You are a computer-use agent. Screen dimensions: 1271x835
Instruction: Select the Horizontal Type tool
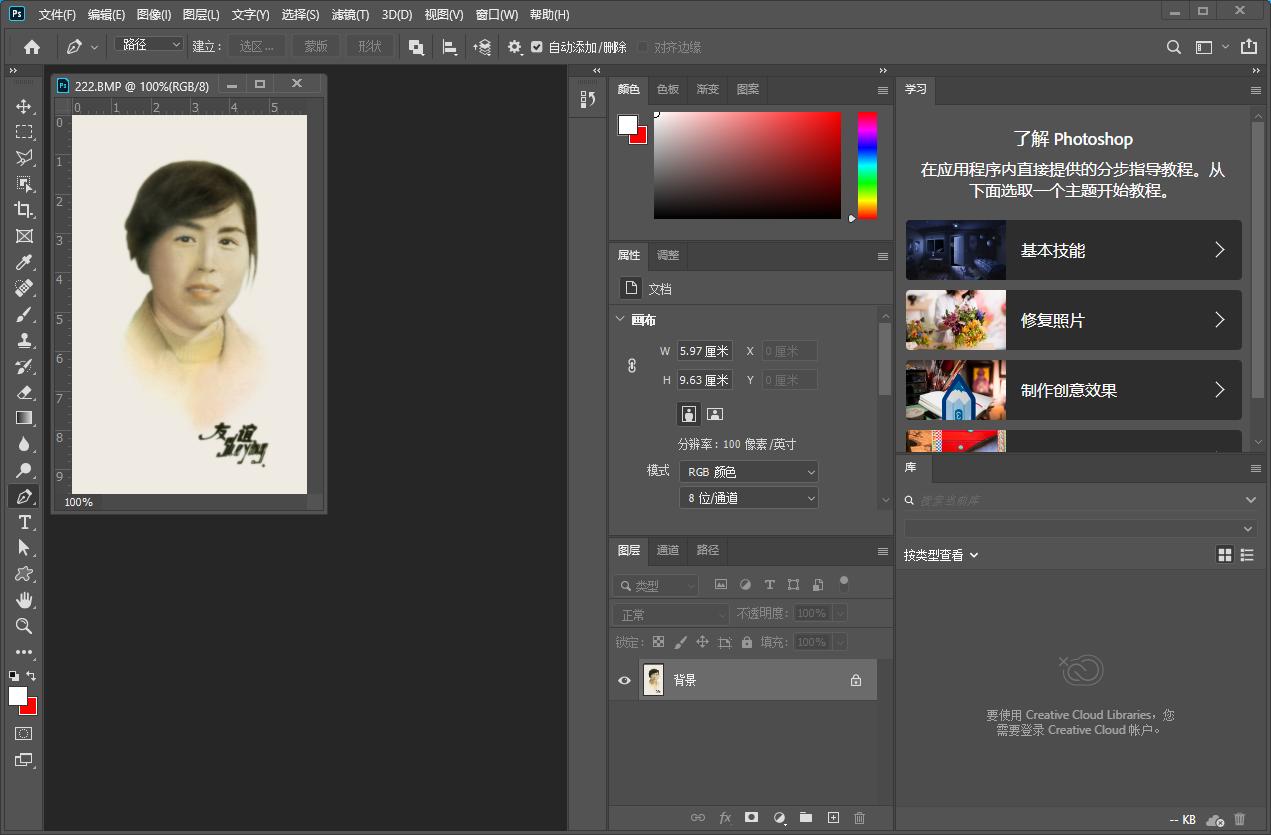click(24, 522)
